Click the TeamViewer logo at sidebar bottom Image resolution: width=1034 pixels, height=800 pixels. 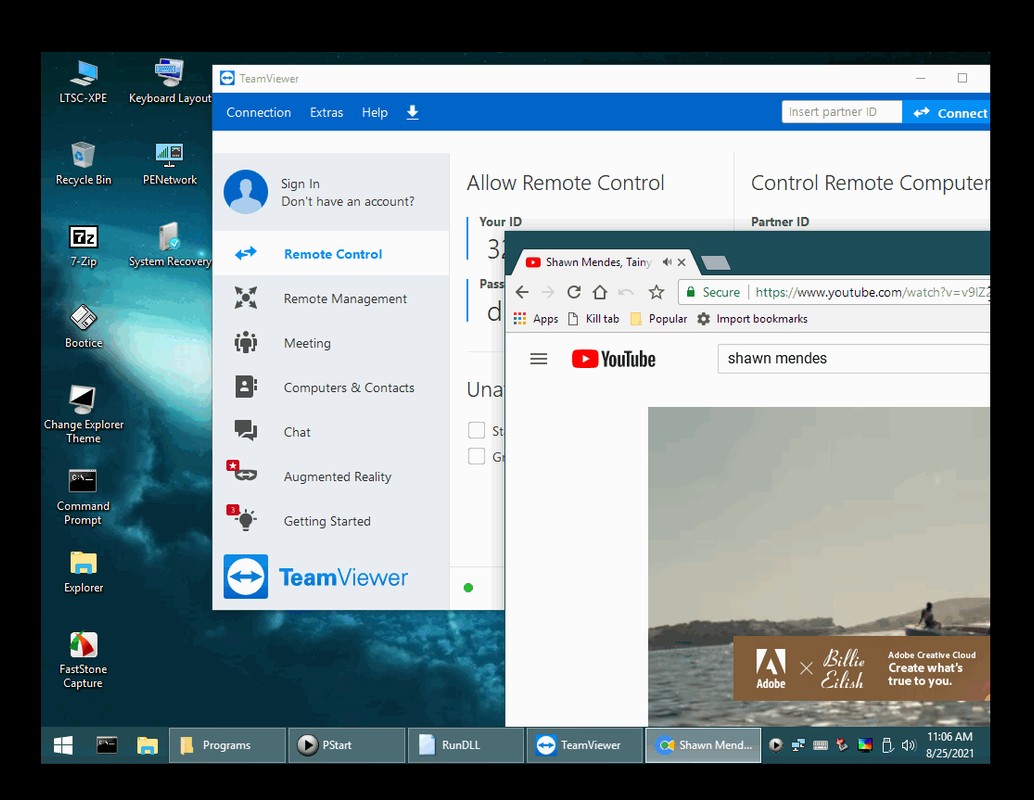coord(316,576)
